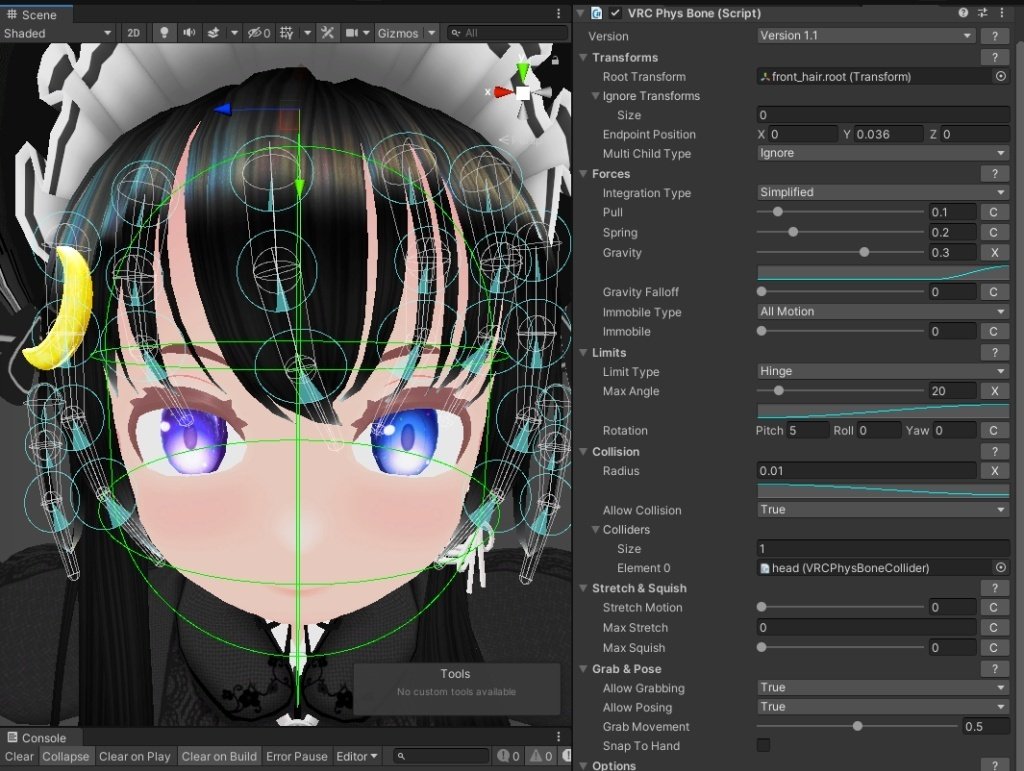Adjust the Gravity slider handle
The image size is (1024, 771).
coord(864,252)
